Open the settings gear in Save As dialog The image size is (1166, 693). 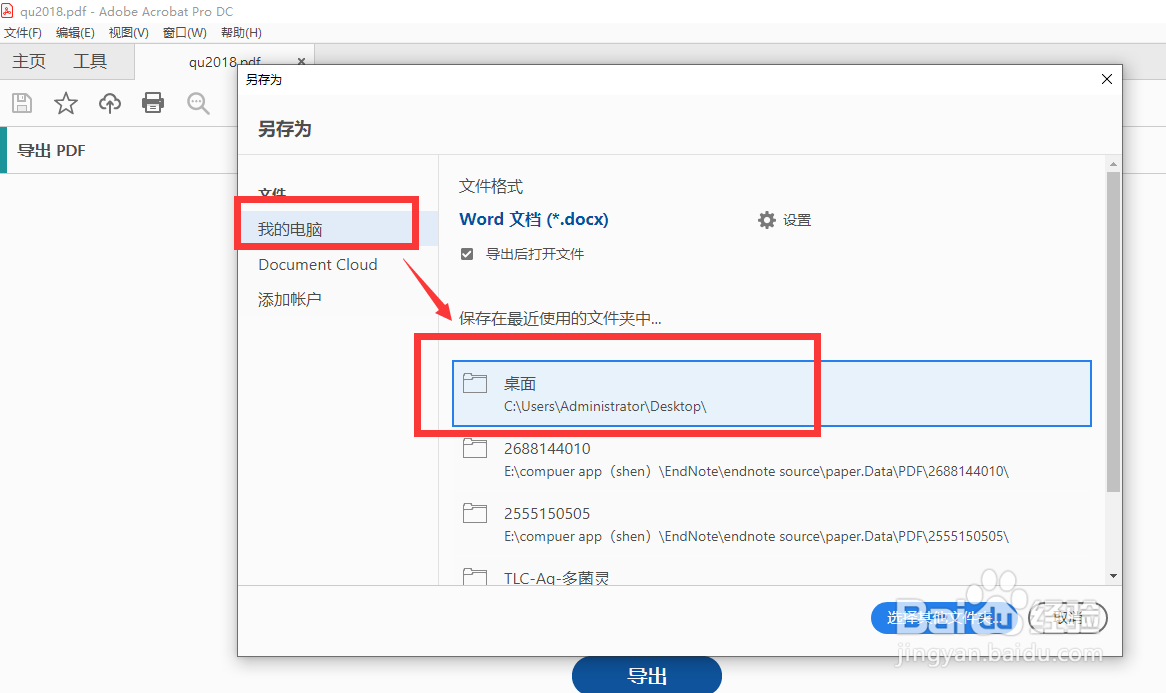[x=767, y=220]
